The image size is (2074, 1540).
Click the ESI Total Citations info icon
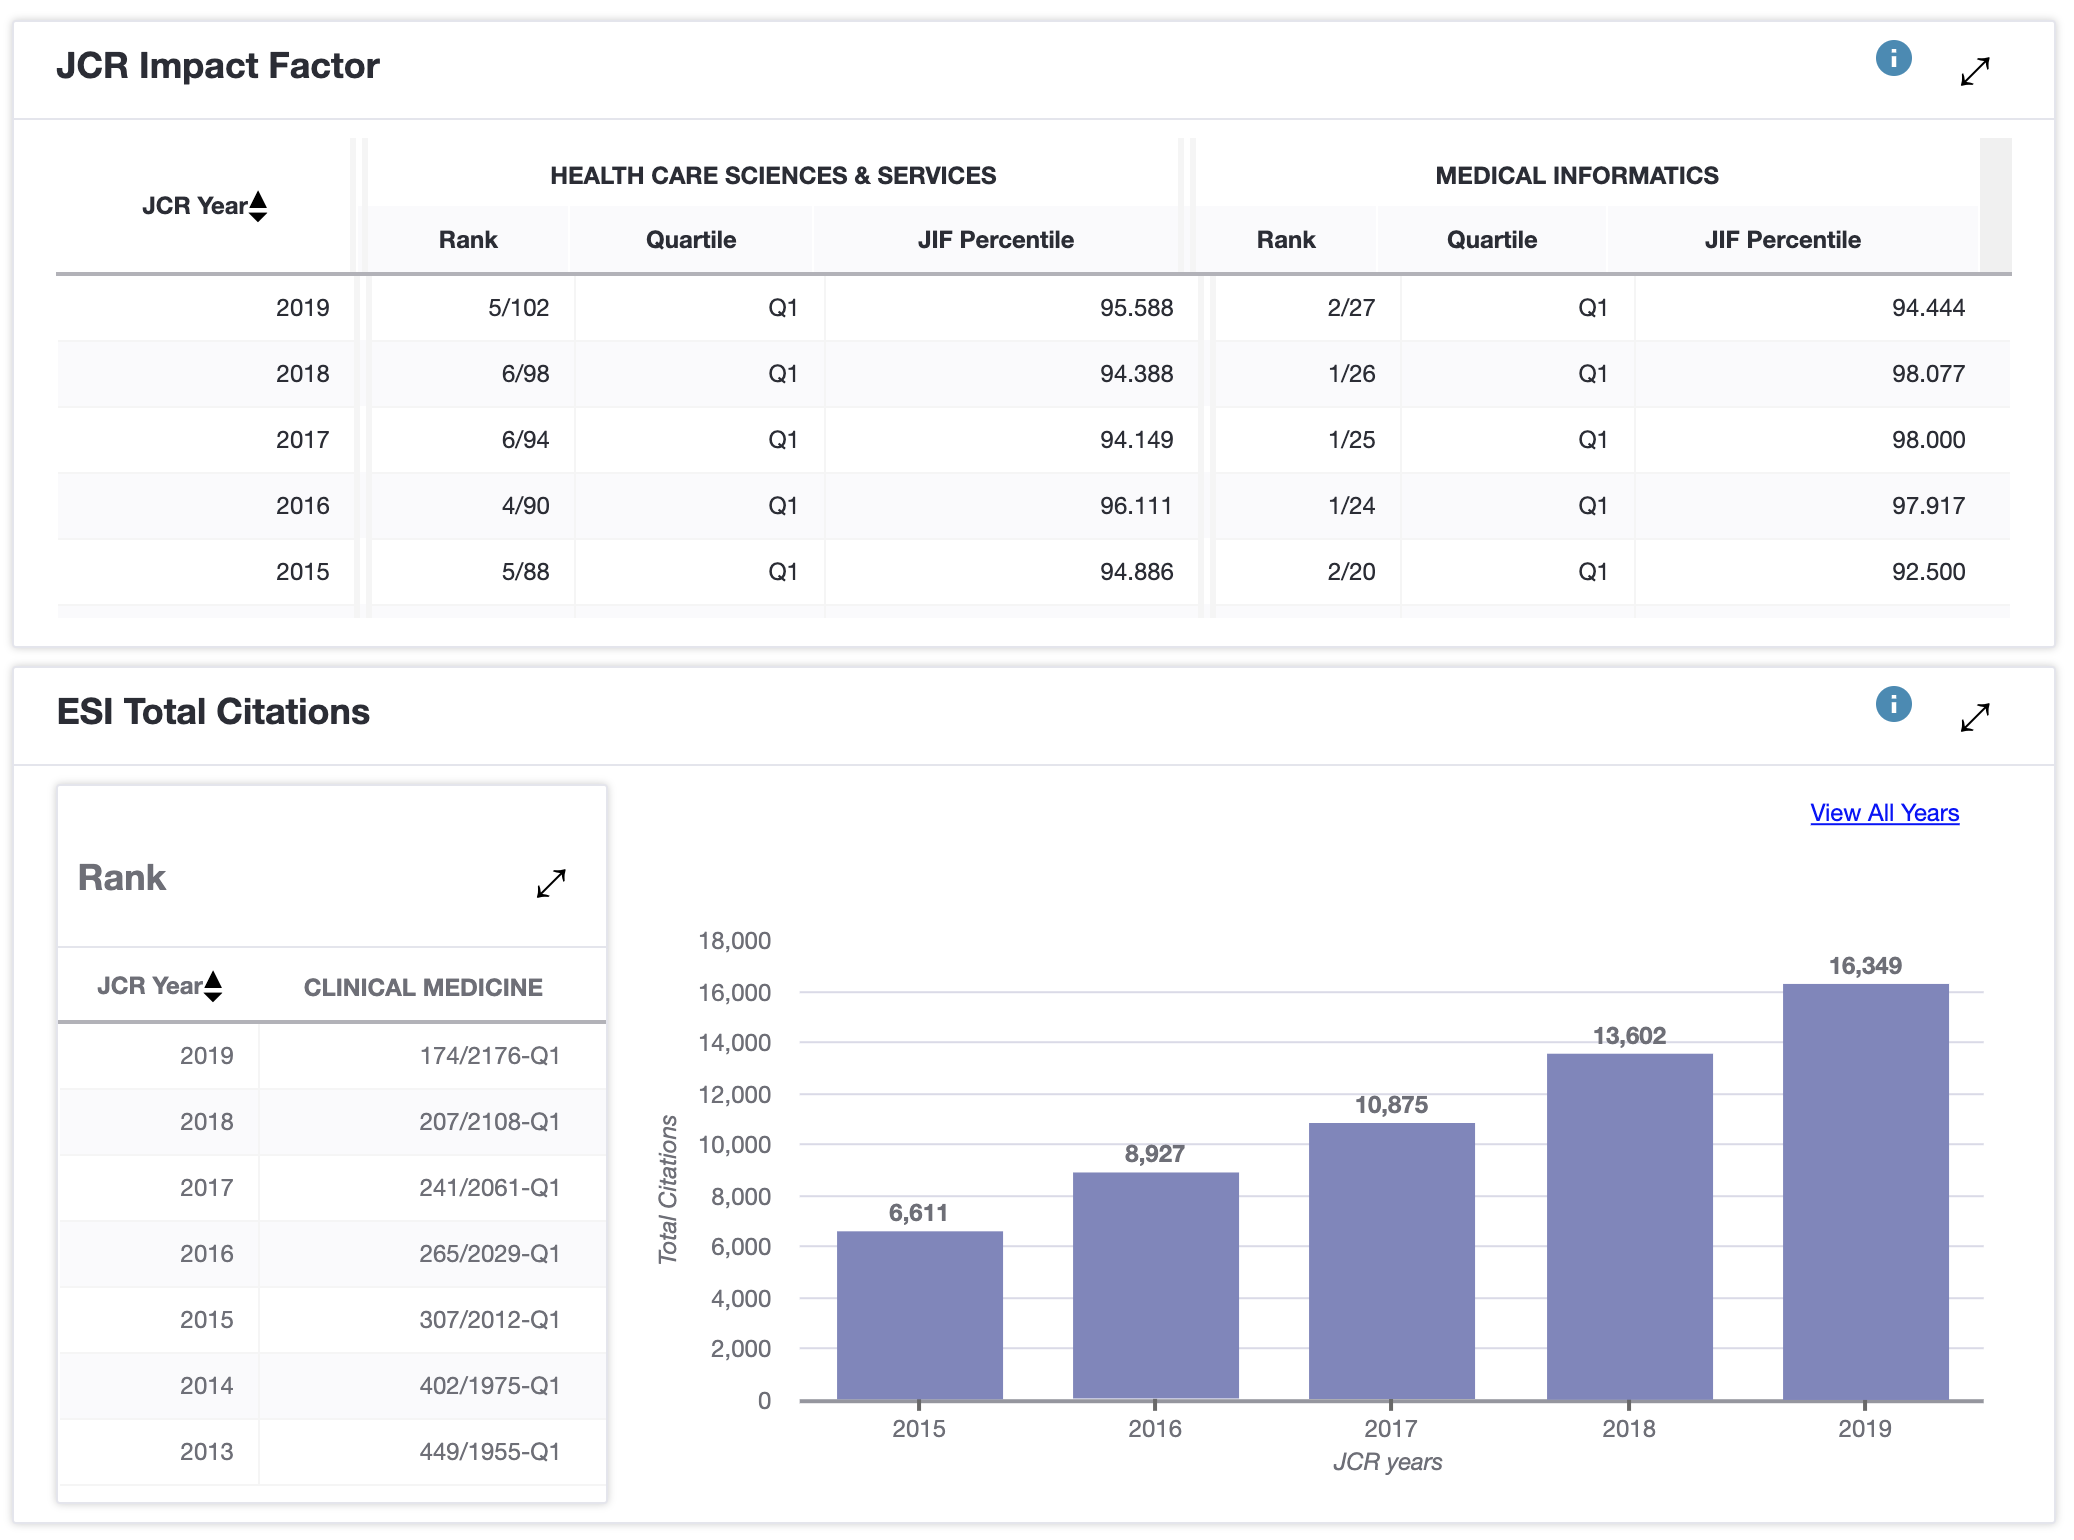(1892, 705)
